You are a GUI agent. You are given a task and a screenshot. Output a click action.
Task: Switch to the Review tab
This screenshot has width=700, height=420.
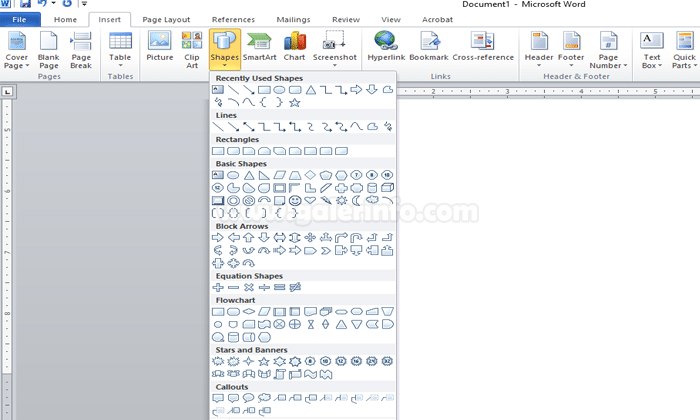pos(346,20)
